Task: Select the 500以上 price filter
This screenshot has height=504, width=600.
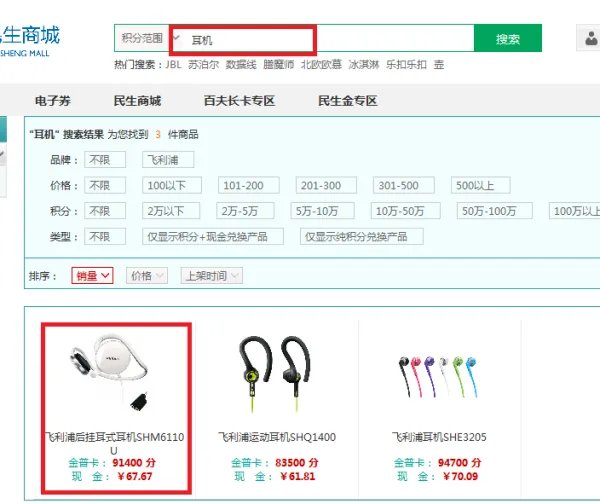Action: (x=481, y=185)
